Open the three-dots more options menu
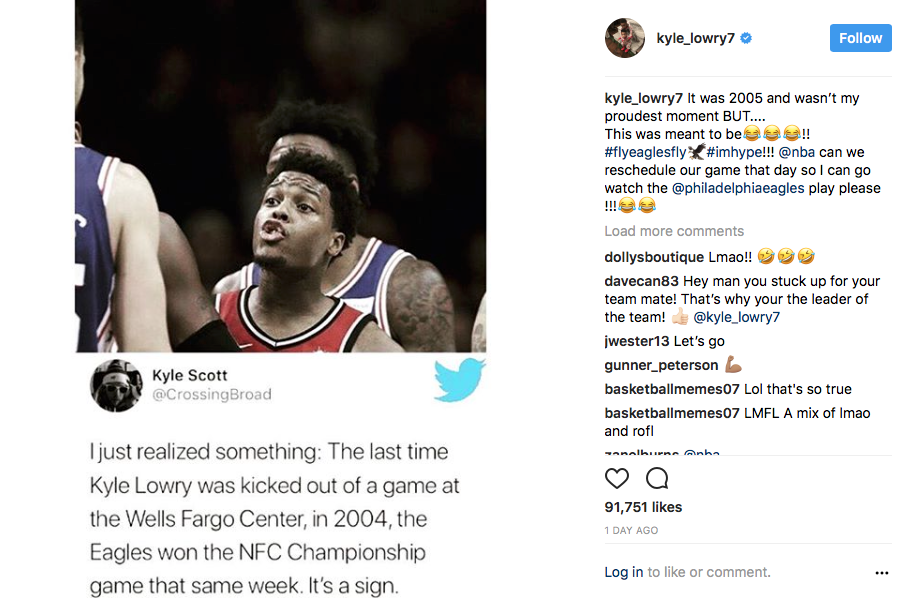The height and width of the screenshot is (598, 909). click(881, 573)
